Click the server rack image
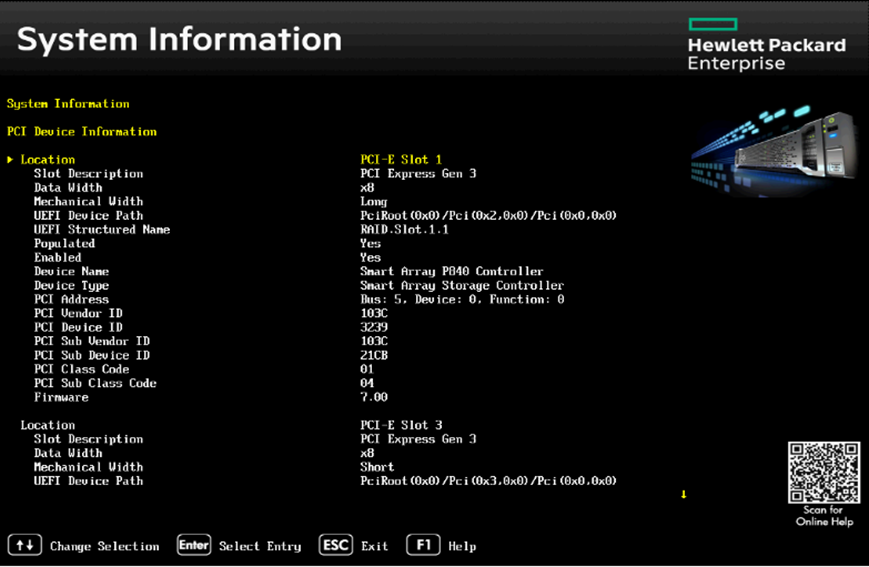 (773, 150)
